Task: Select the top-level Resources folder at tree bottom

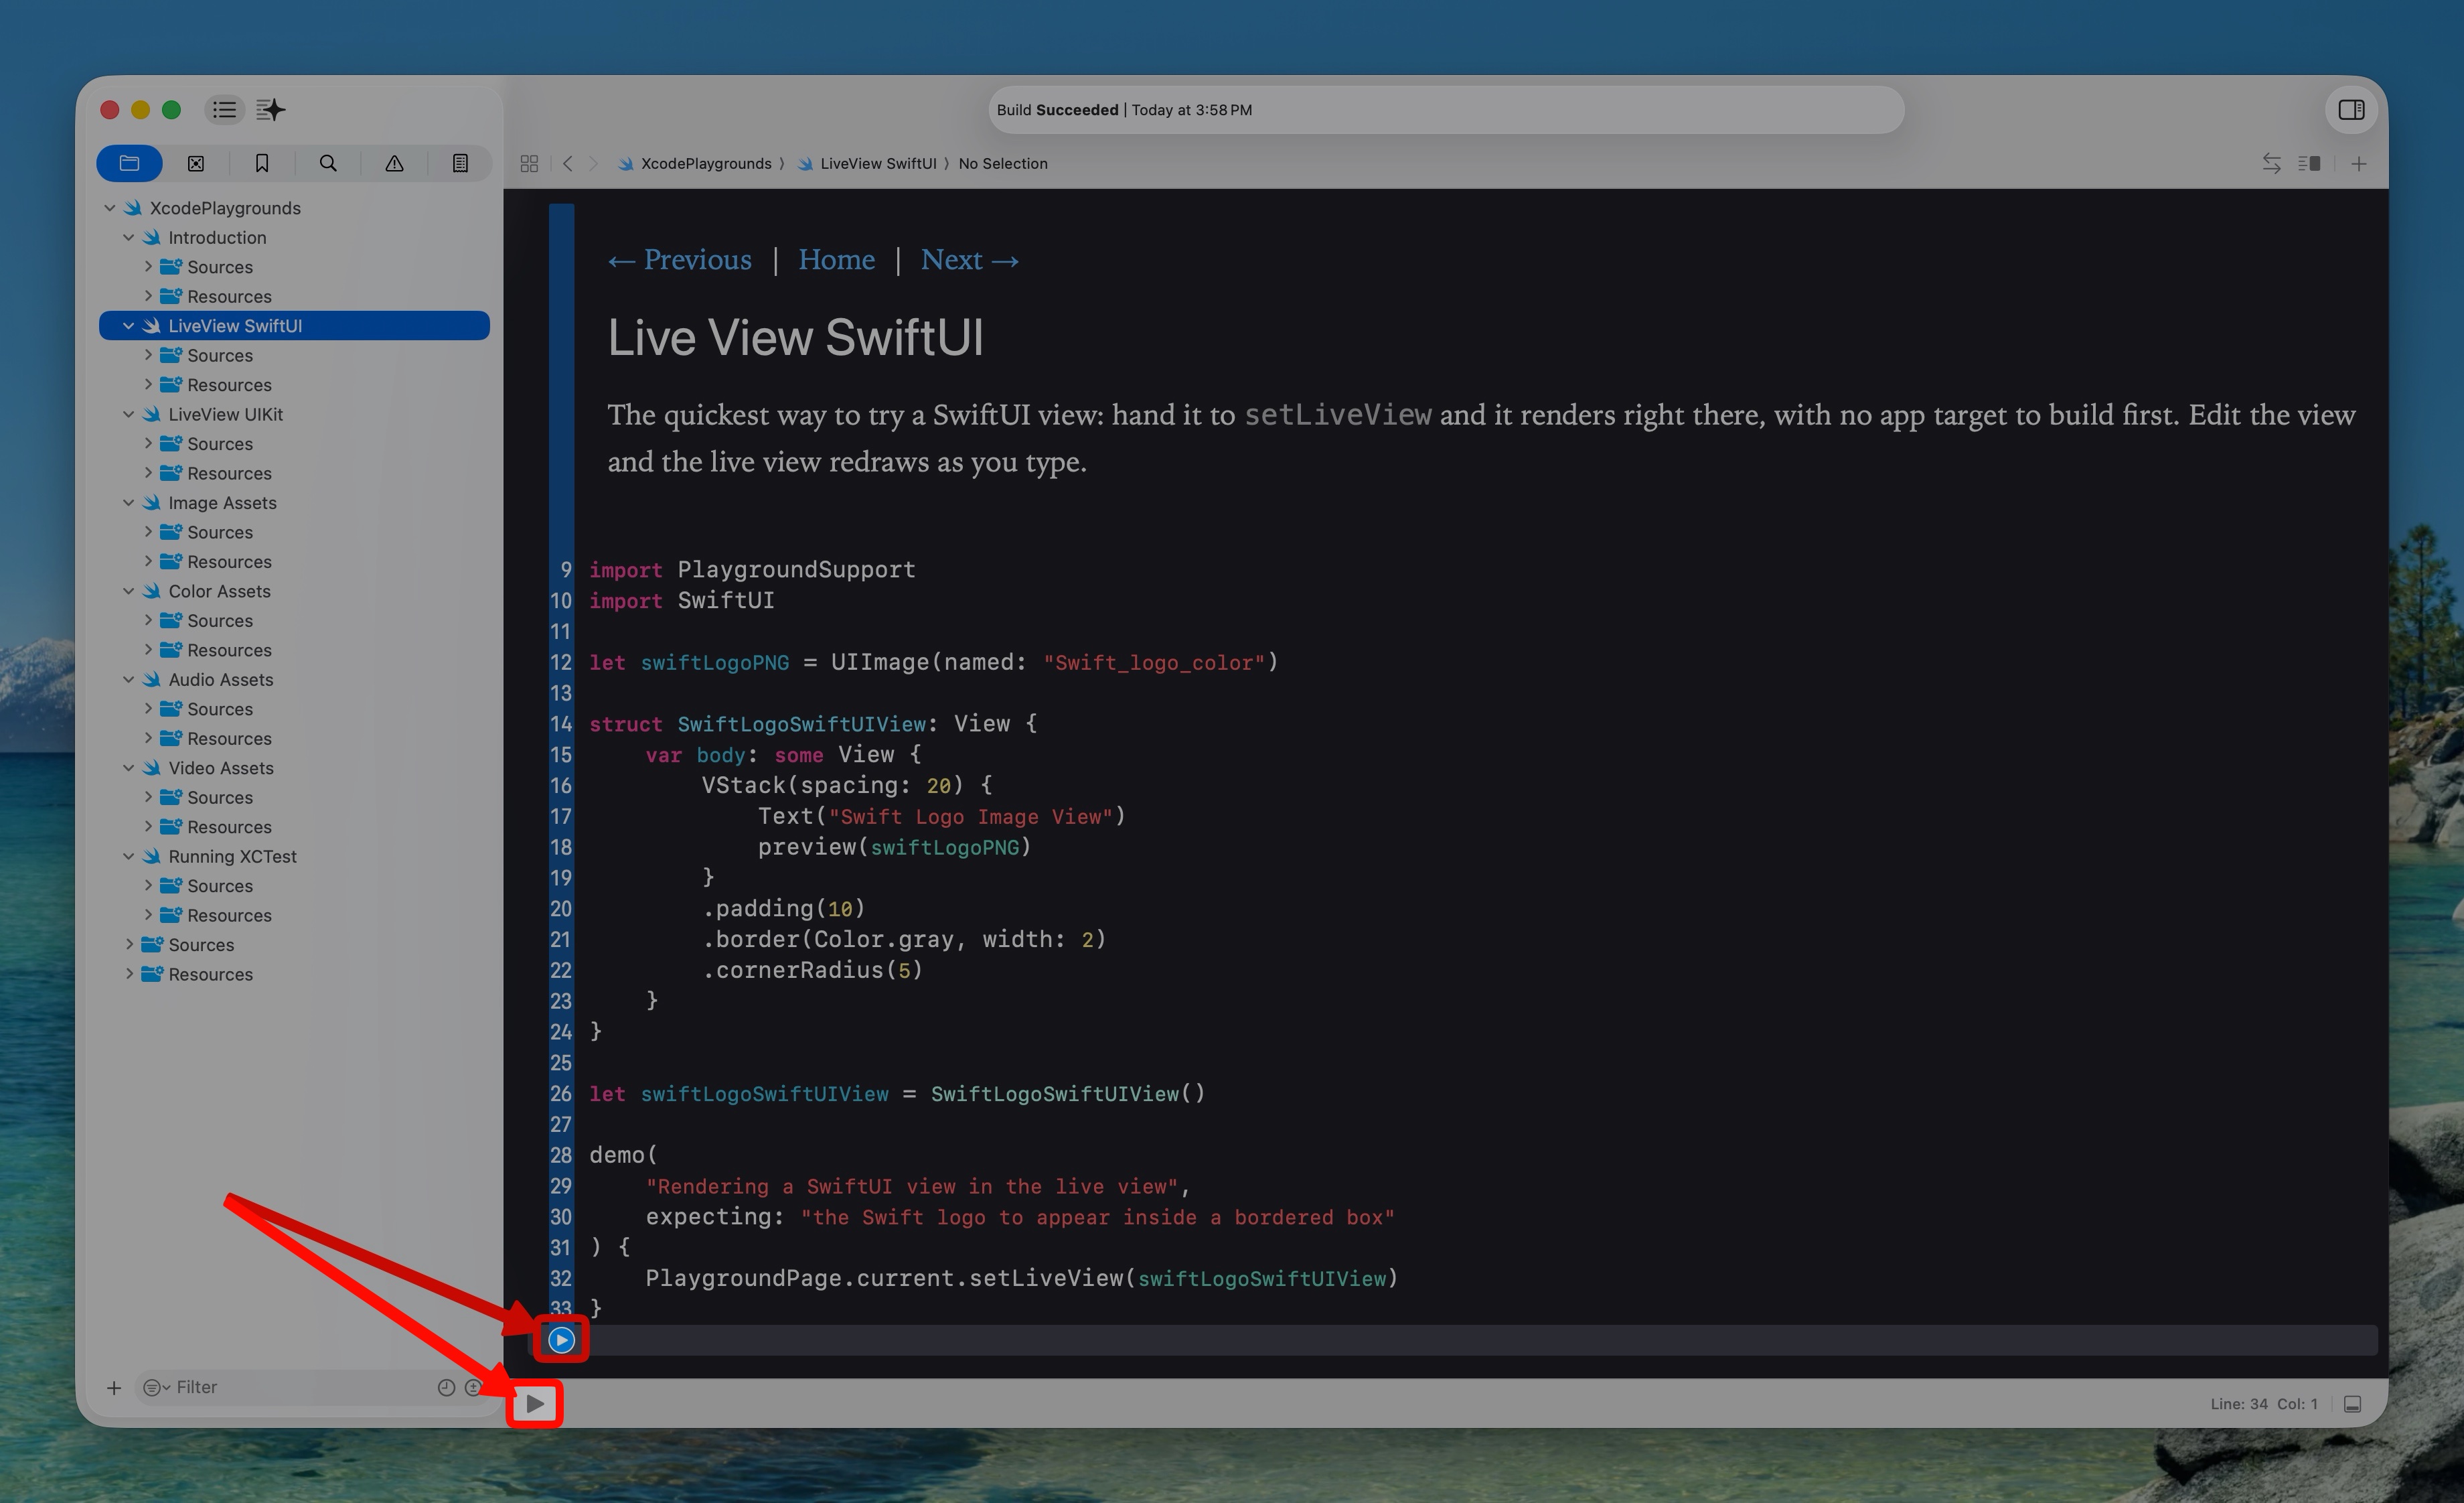Action: pyautogui.click(x=294, y=975)
